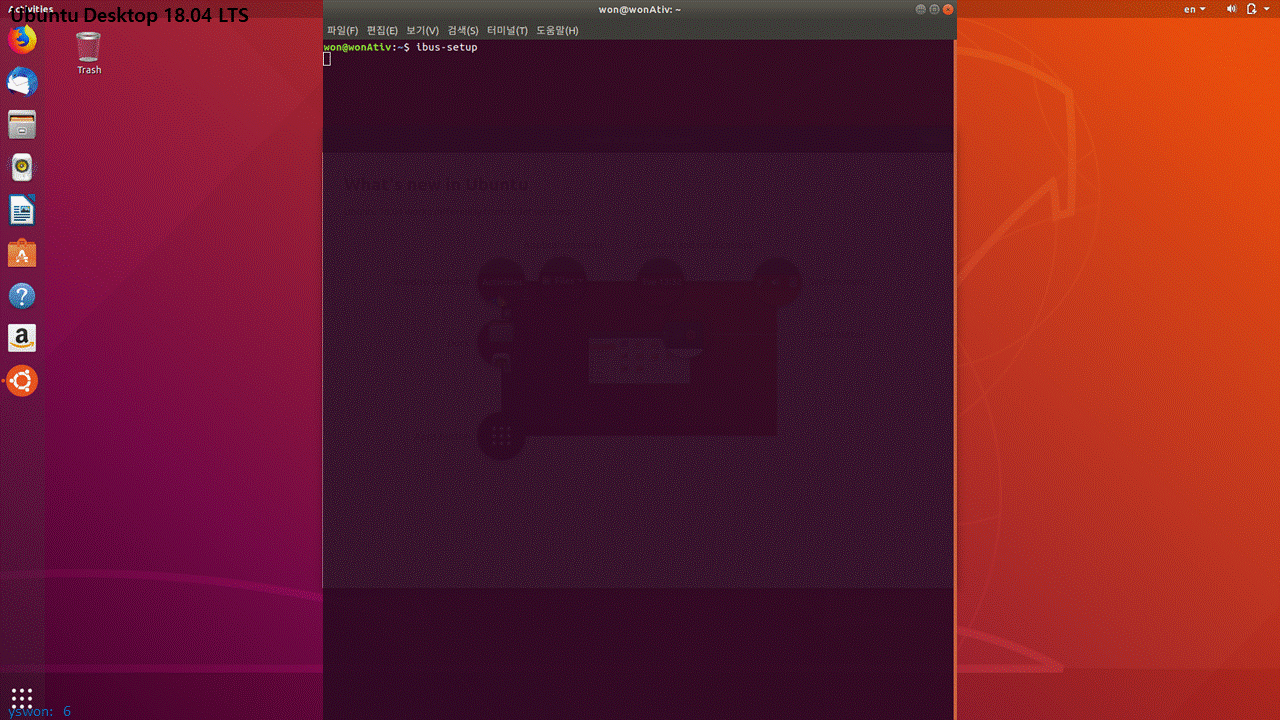Open the Help dock icon
The height and width of the screenshot is (720, 1280).
22,296
